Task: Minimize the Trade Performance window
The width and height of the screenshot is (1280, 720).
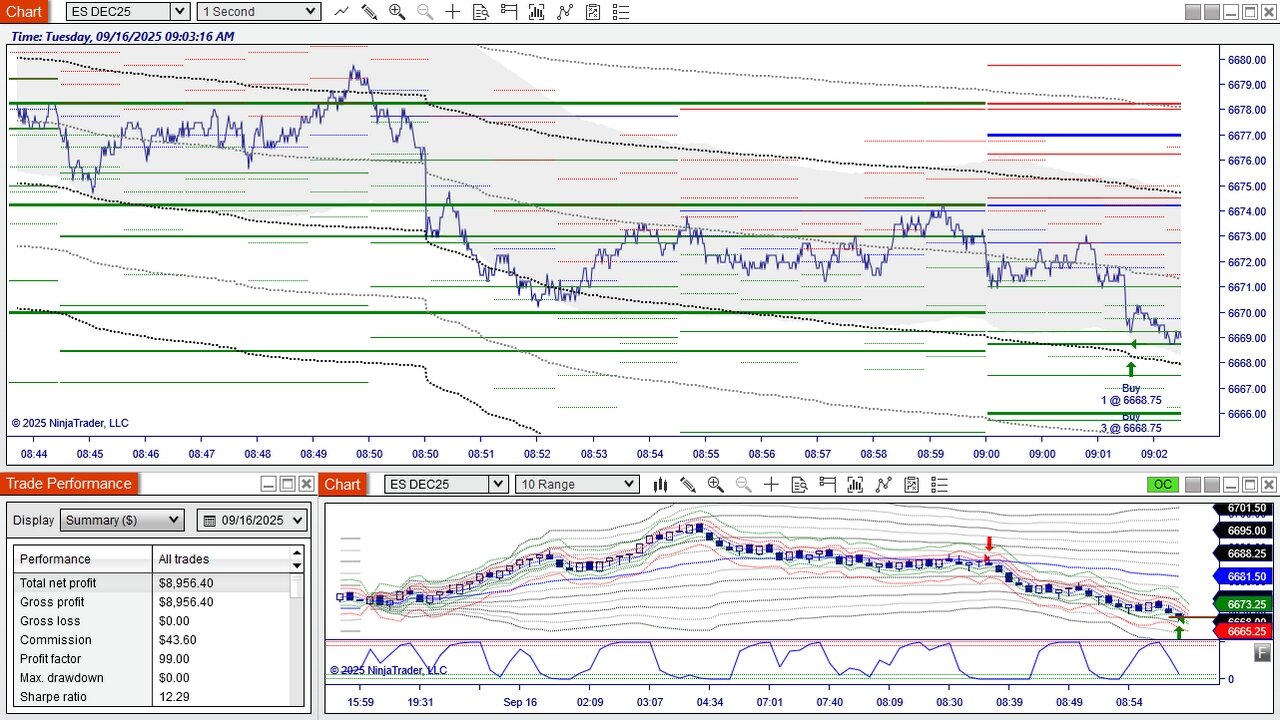Action: point(269,484)
